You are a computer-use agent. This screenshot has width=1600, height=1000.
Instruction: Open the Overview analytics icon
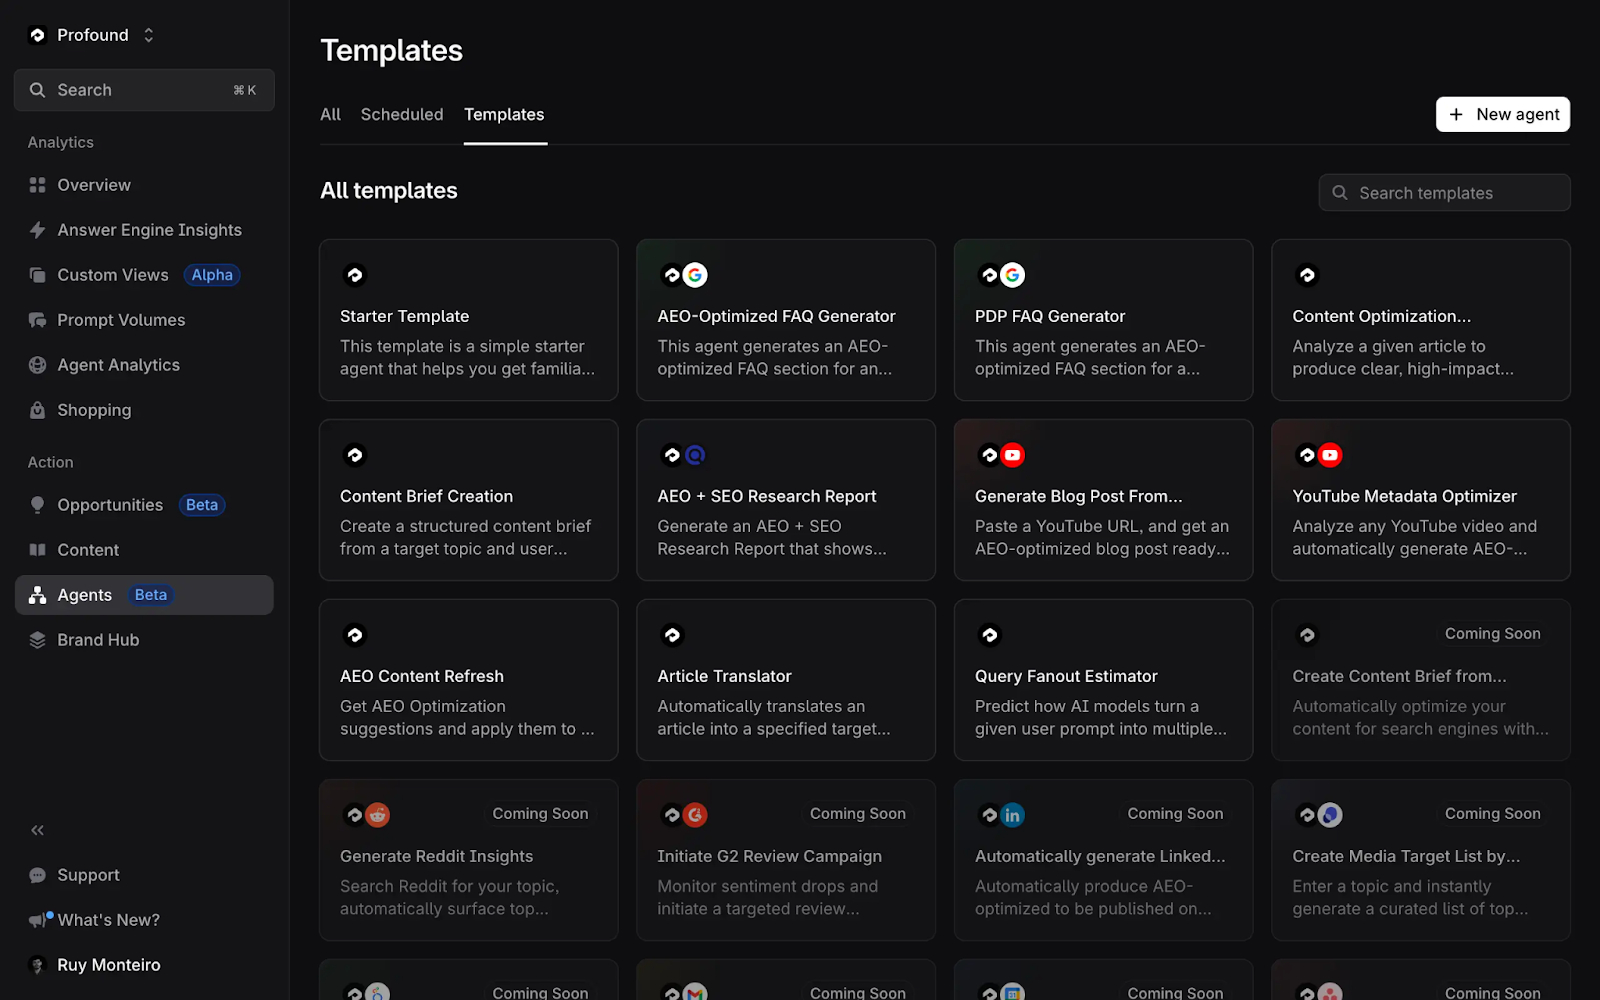coord(37,184)
